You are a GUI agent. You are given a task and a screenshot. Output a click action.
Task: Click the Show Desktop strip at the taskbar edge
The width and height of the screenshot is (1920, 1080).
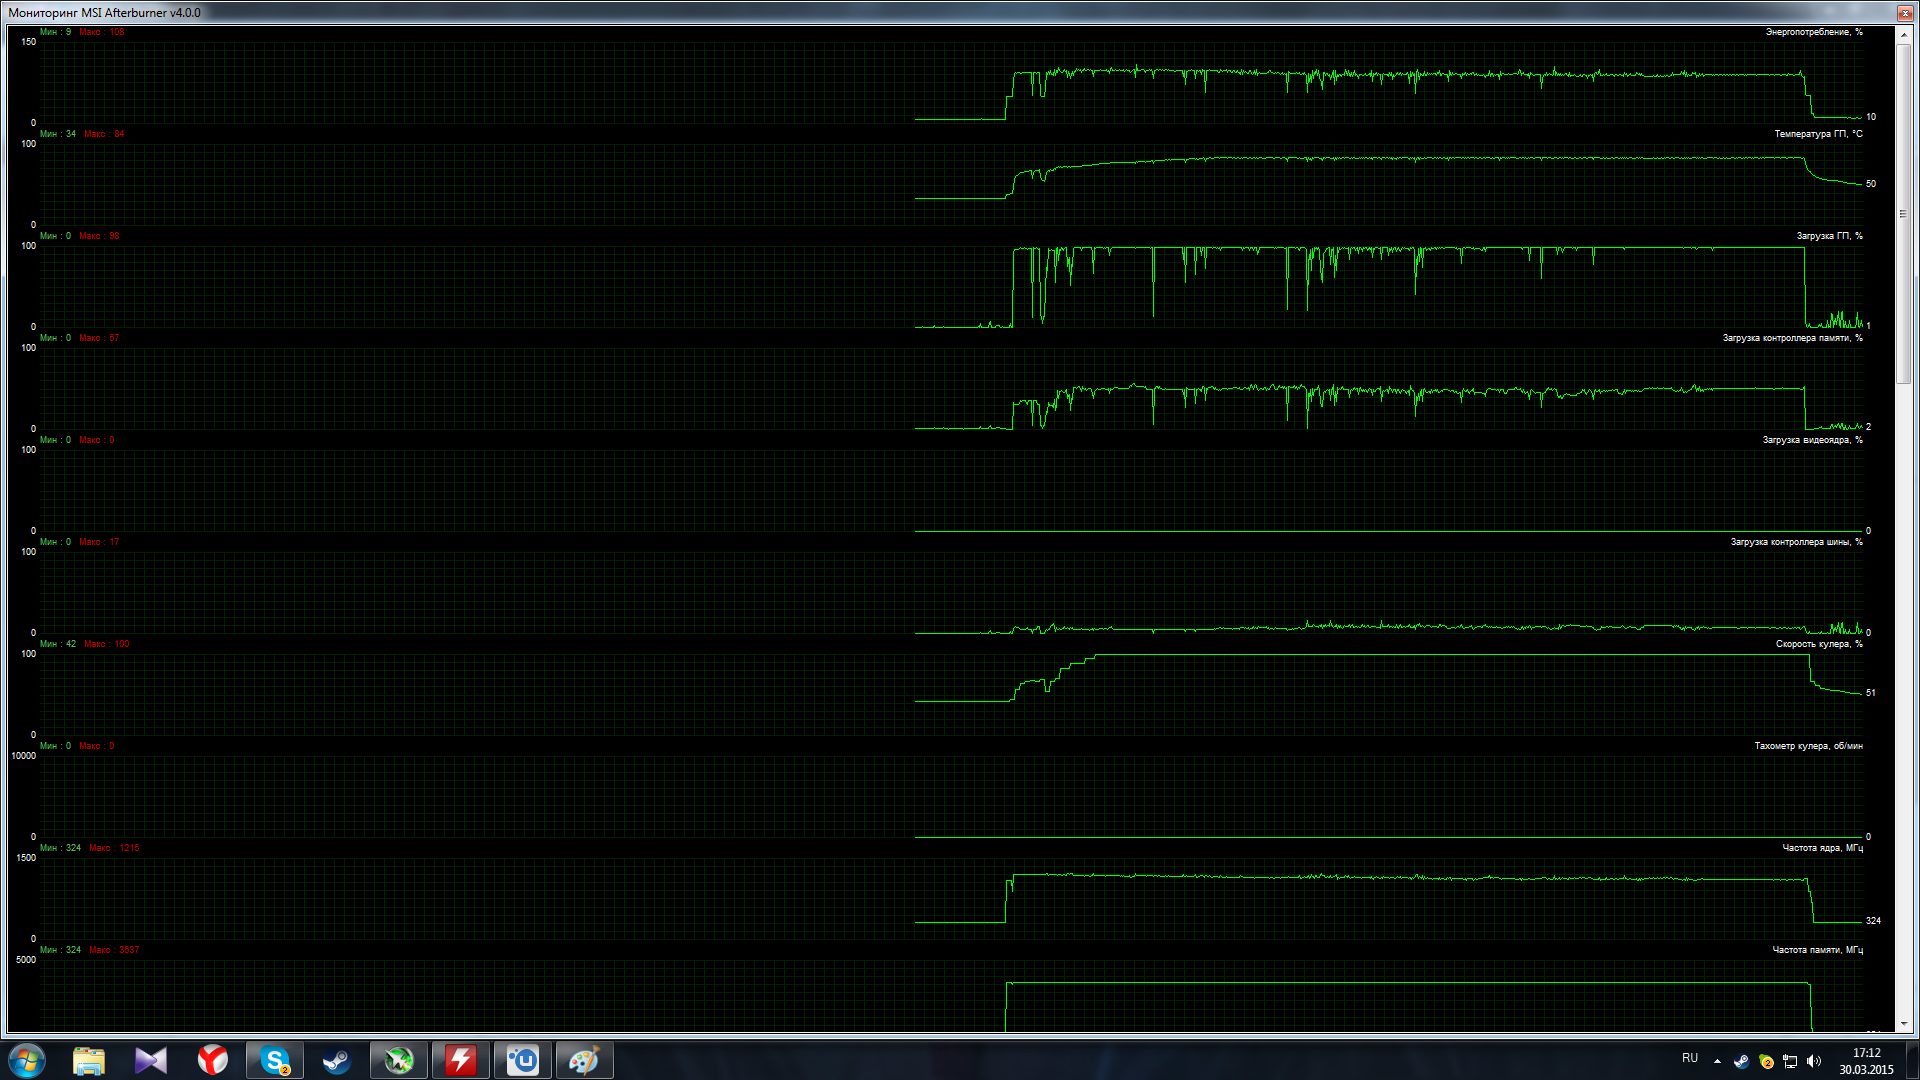pos(1913,1060)
